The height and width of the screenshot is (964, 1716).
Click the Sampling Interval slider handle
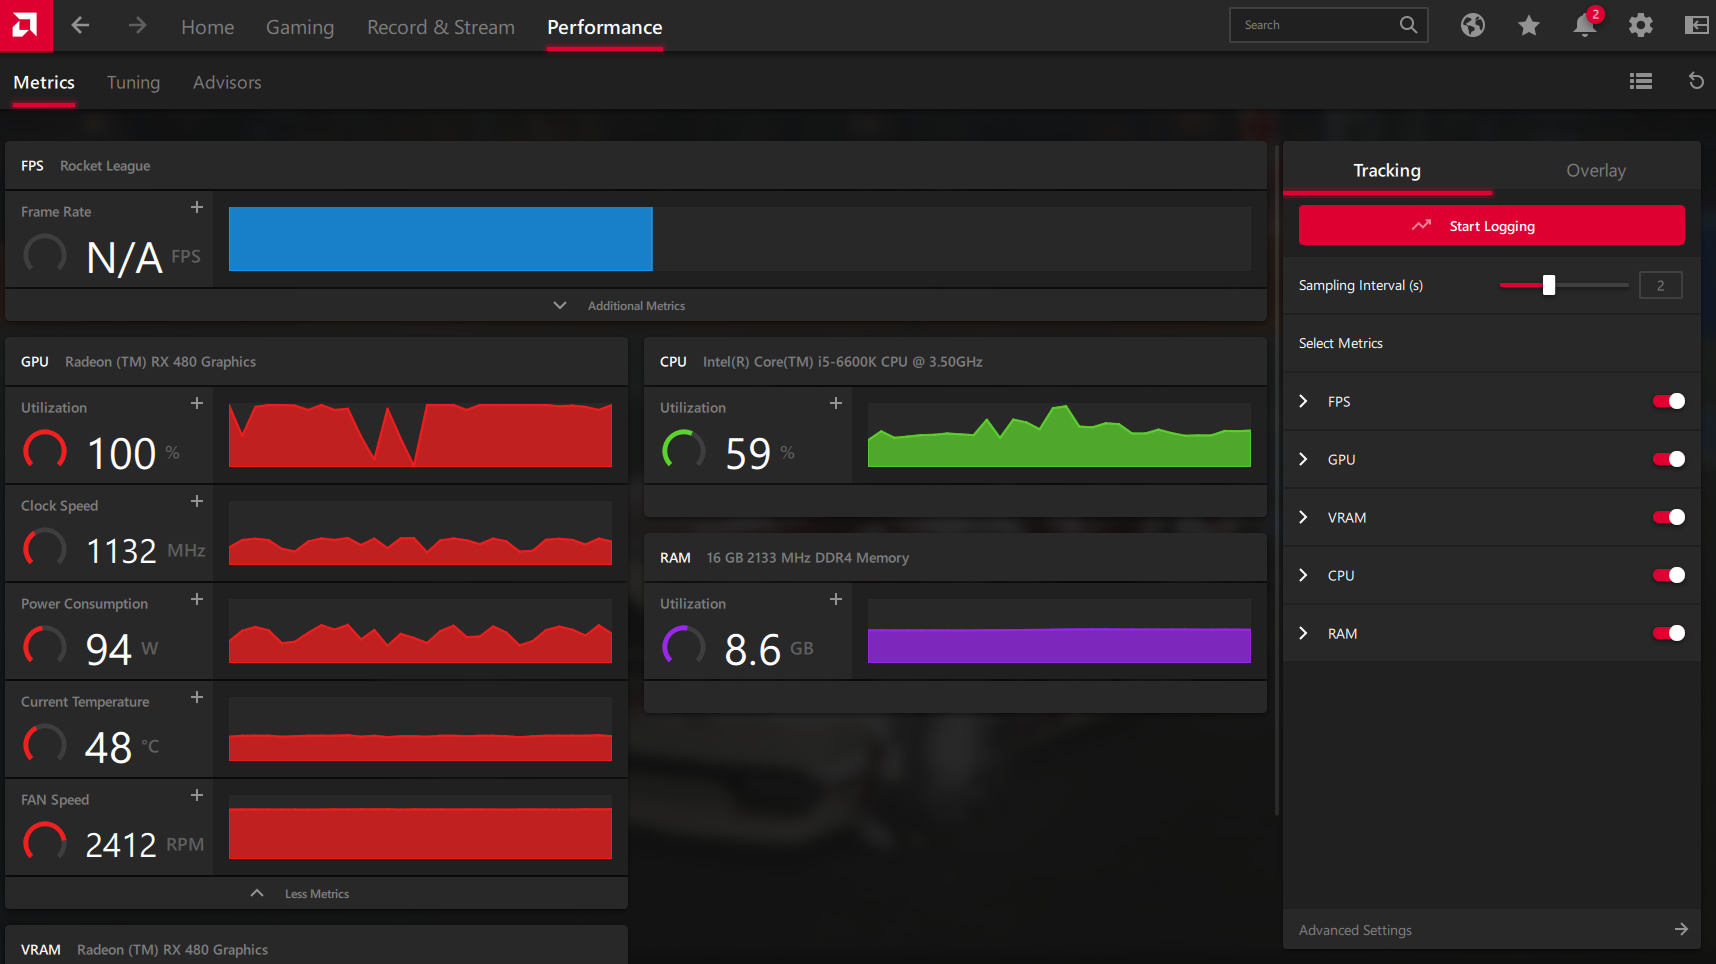tap(1549, 285)
